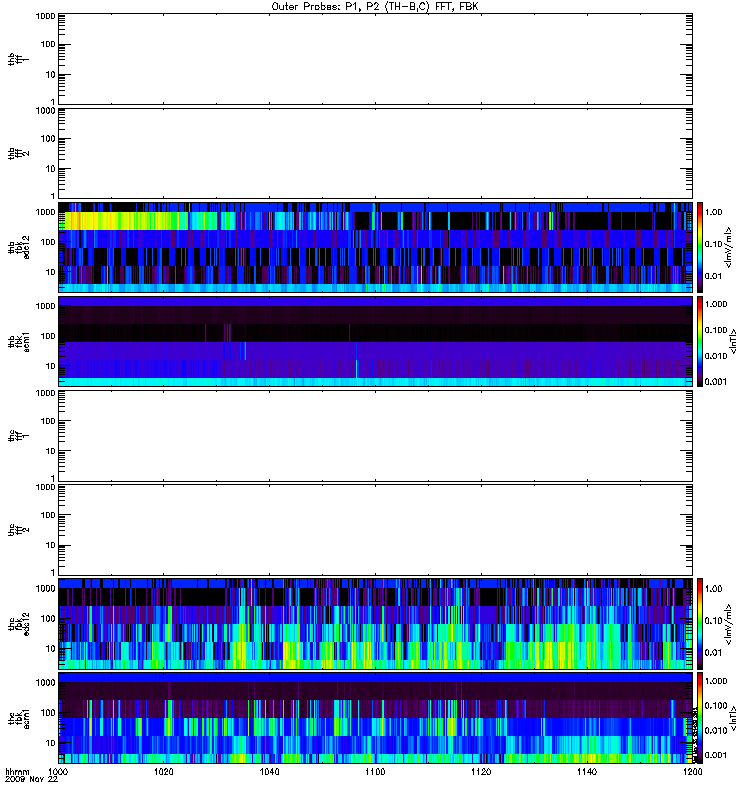Click '0.010' on thb scm1 color scale
Image resolution: width=750 pixels, height=800 pixels.
pos(716,356)
